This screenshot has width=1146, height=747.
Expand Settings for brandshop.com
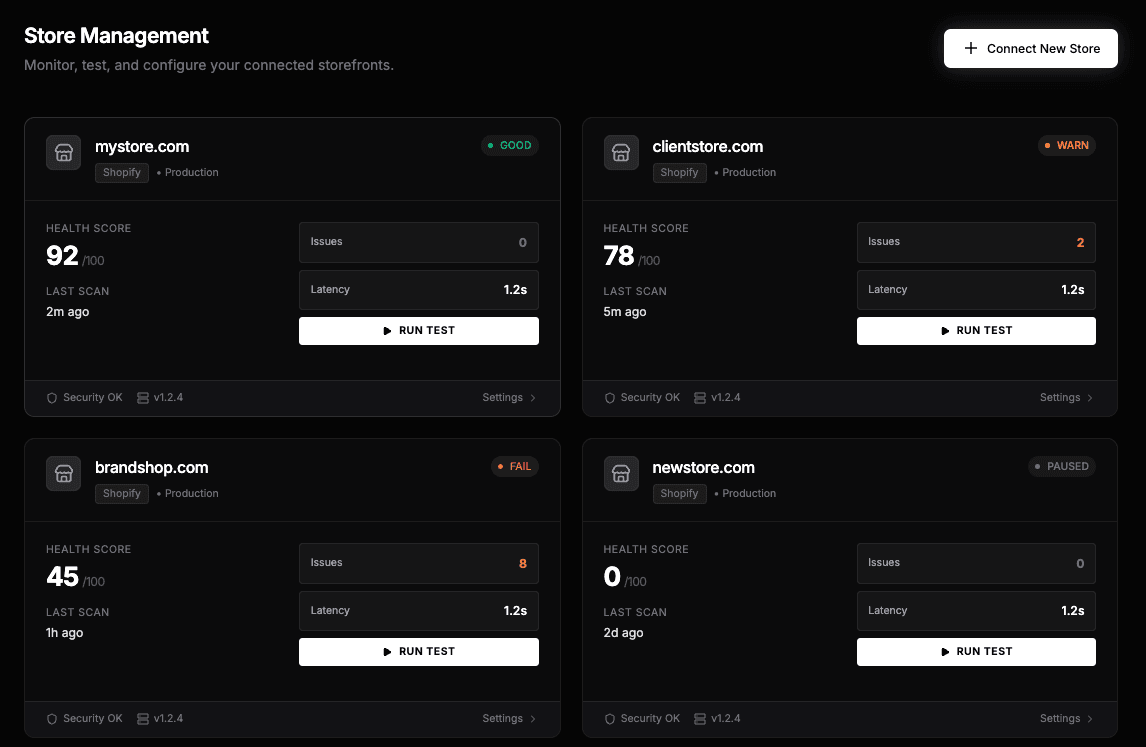(509, 719)
